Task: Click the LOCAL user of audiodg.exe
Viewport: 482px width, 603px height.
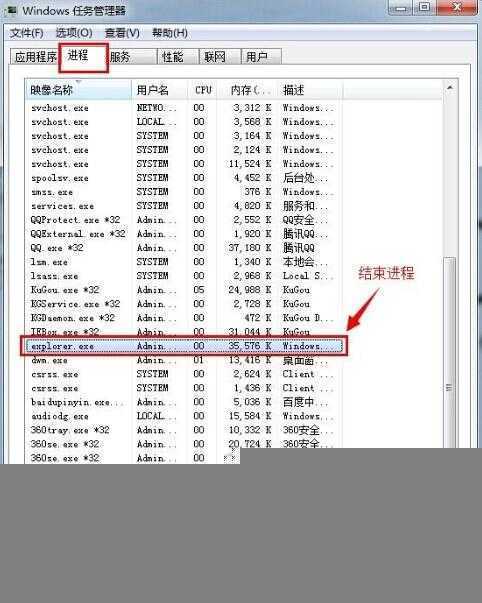Action: (156, 416)
